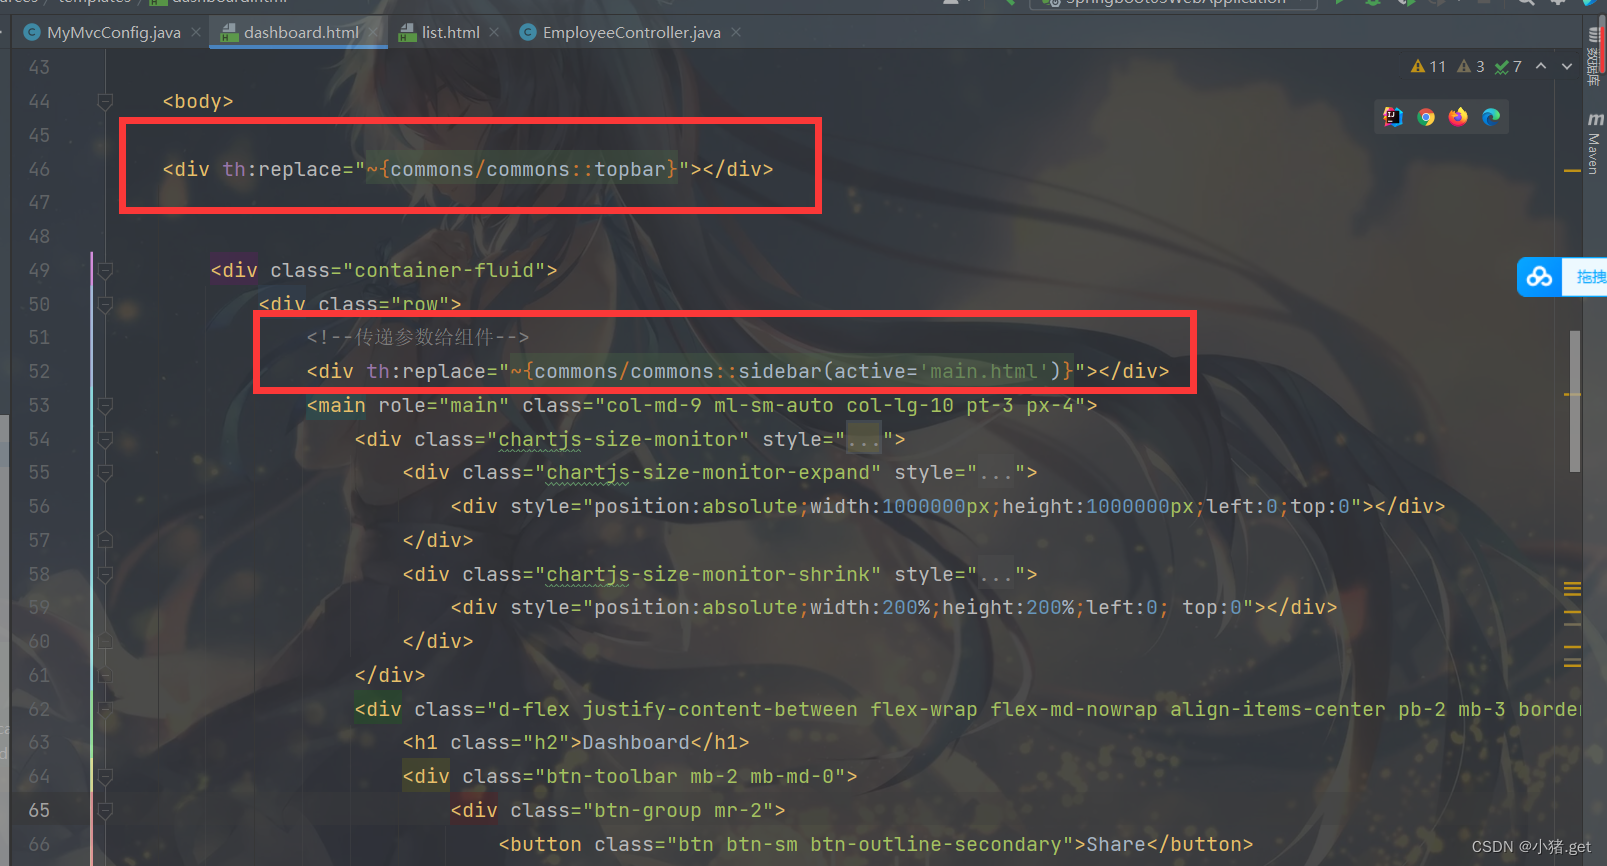
Task: Open dashboard.html in Chrome browser
Action: point(1426,117)
